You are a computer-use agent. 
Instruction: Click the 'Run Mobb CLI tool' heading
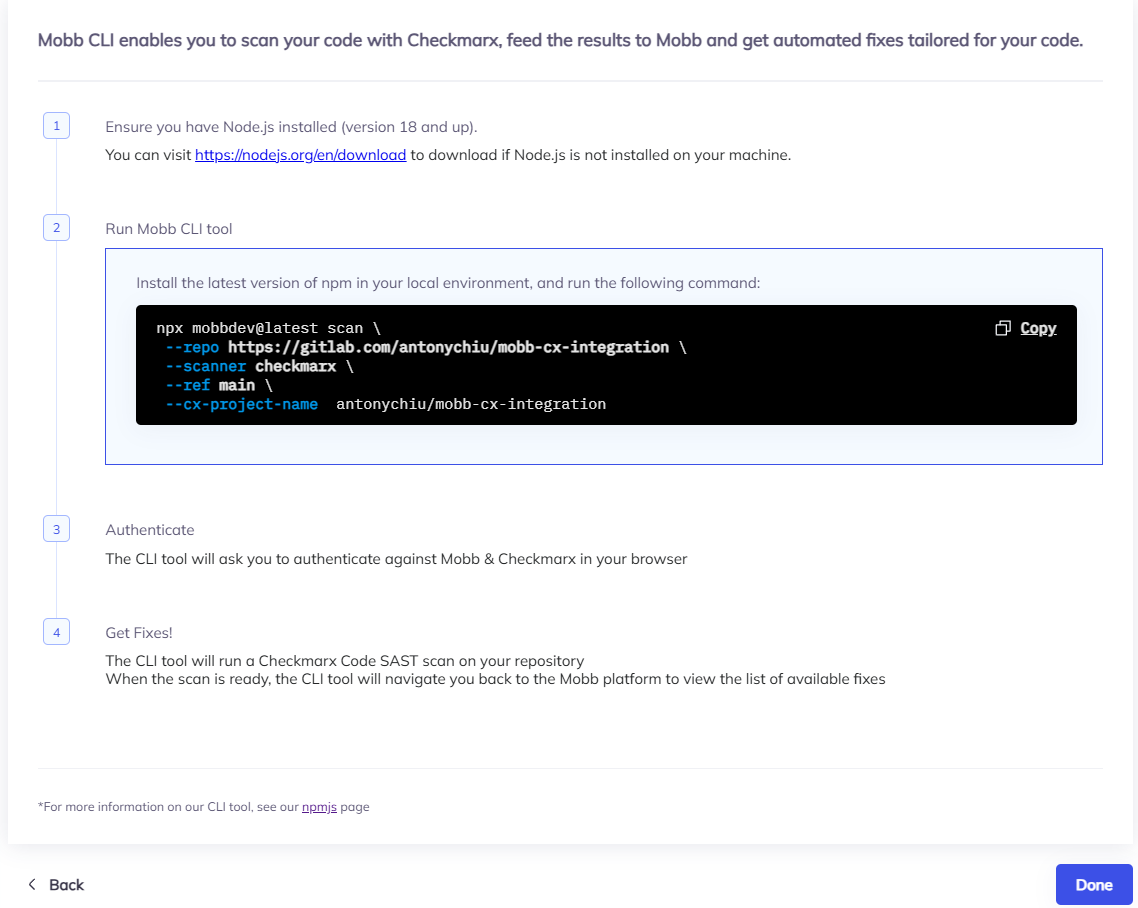click(x=169, y=229)
